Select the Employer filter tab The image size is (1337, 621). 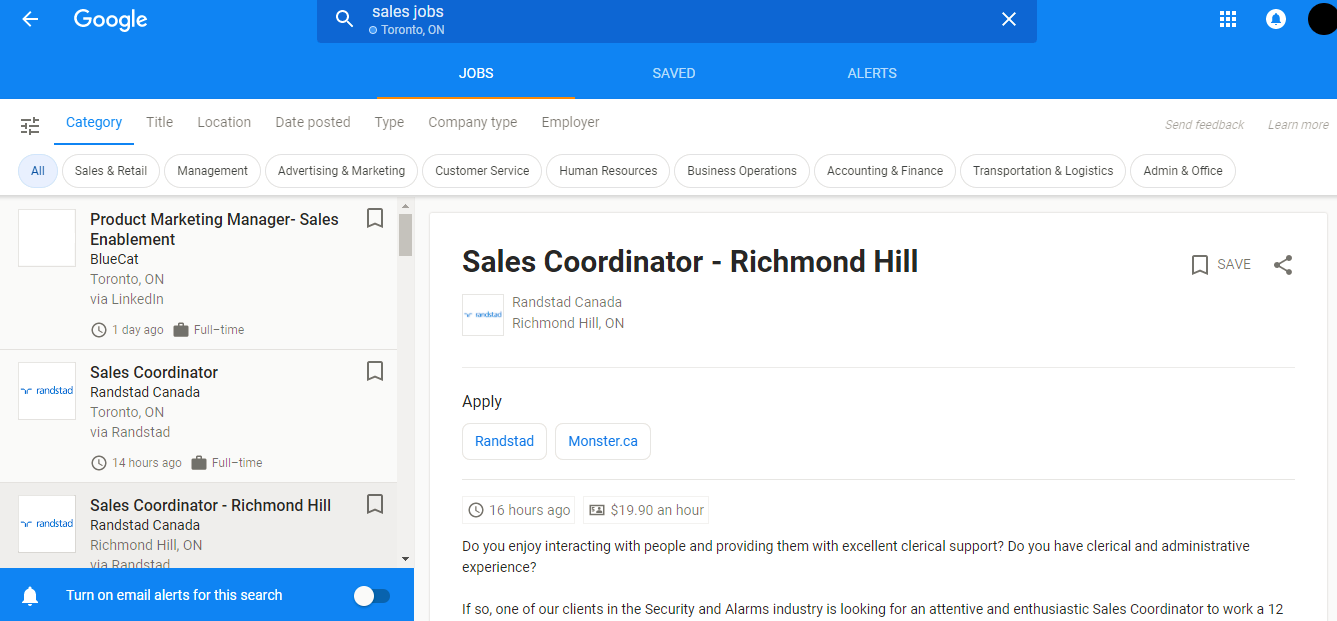pos(570,122)
